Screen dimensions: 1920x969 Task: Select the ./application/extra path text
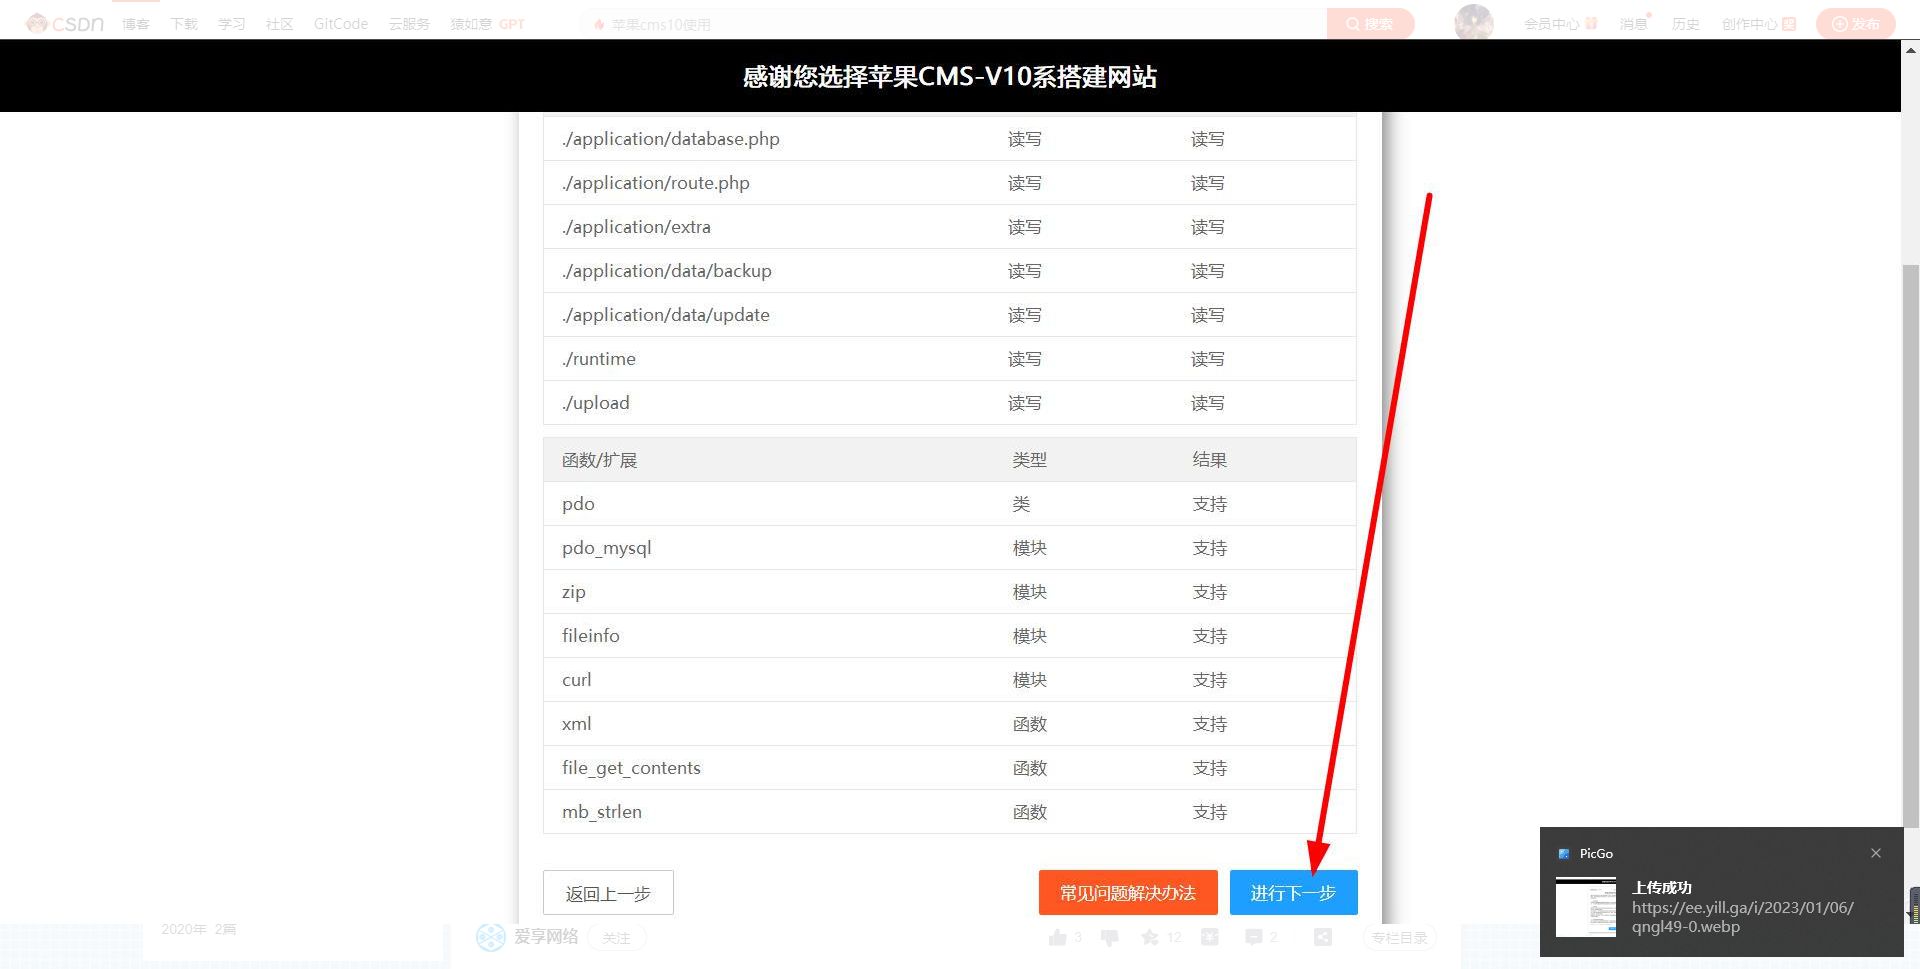pyautogui.click(x=636, y=227)
